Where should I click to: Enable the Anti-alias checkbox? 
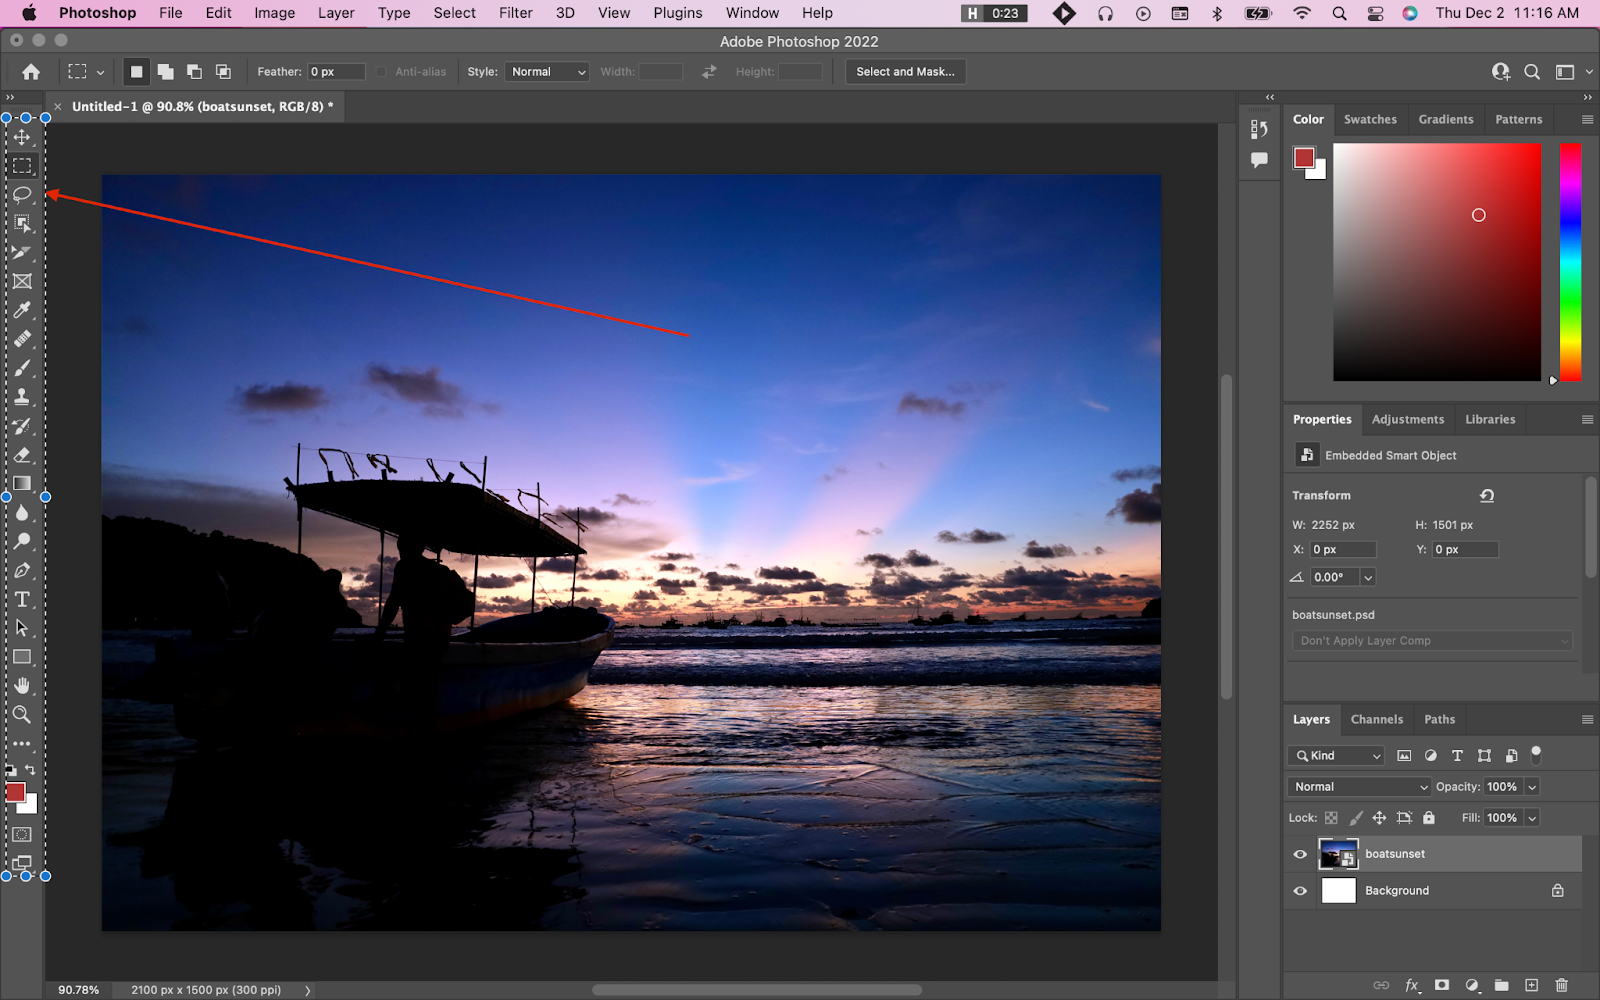pyautogui.click(x=382, y=72)
